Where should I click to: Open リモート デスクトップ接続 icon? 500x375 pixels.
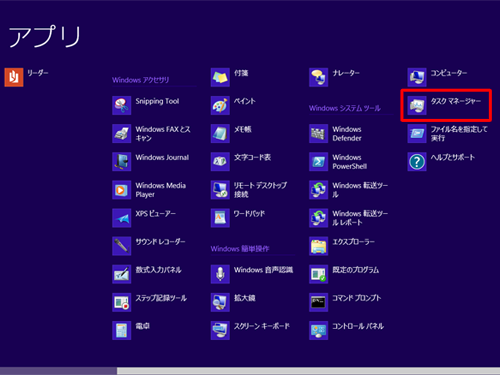click(220, 190)
